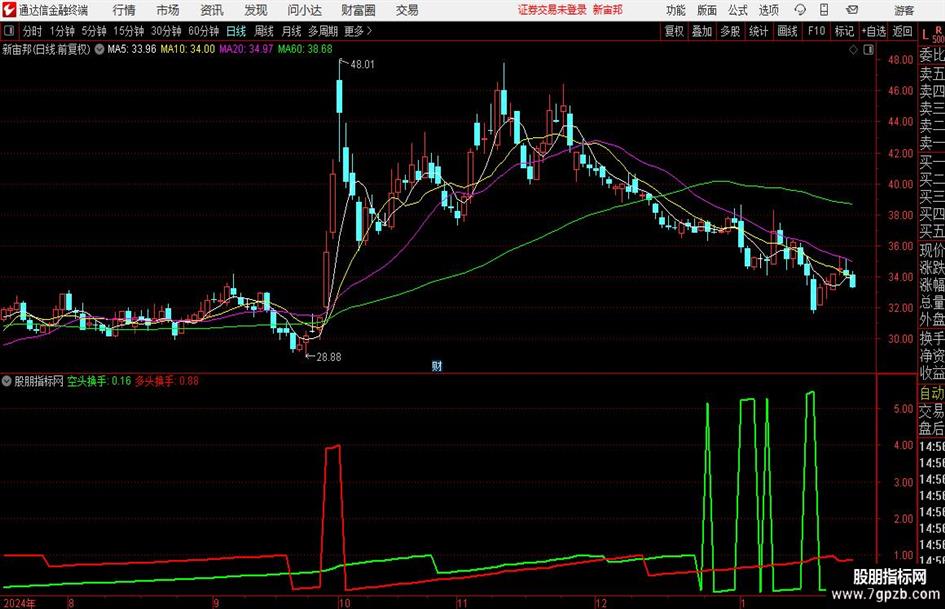
Task: Click the 叠加 overlay toolbar button
Action: (702, 31)
